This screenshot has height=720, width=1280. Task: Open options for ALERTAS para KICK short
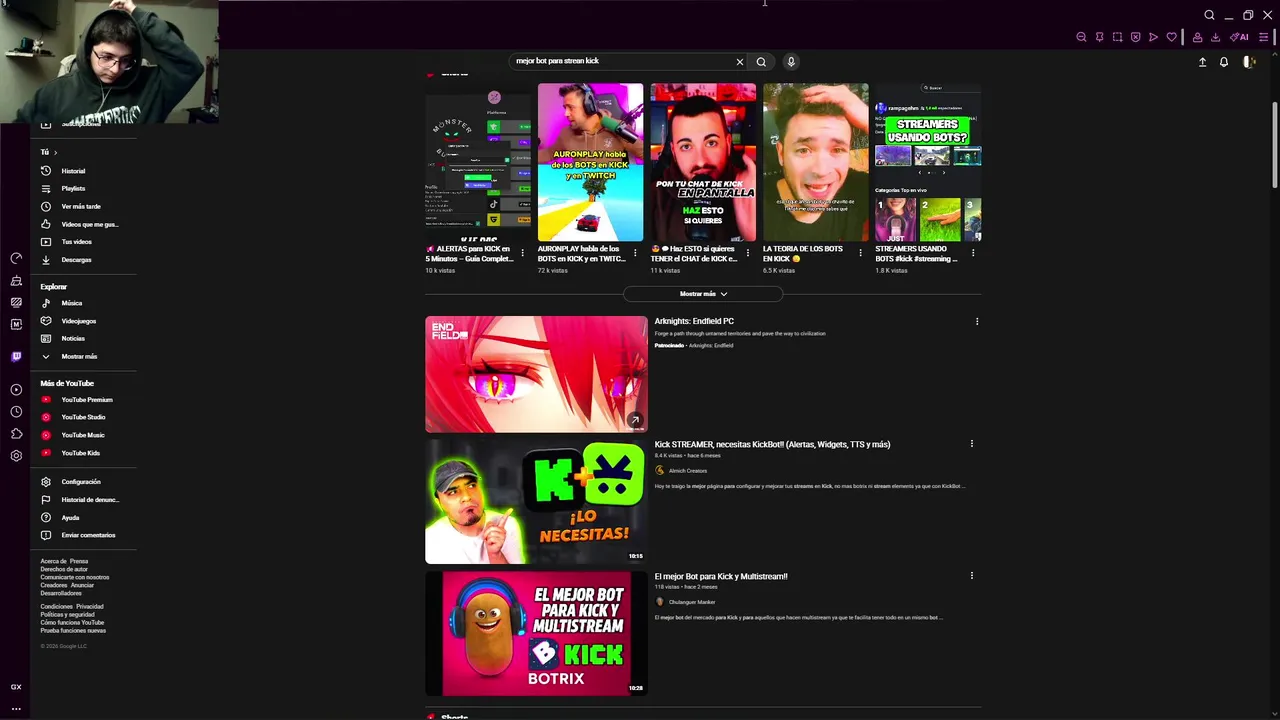[x=522, y=253]
